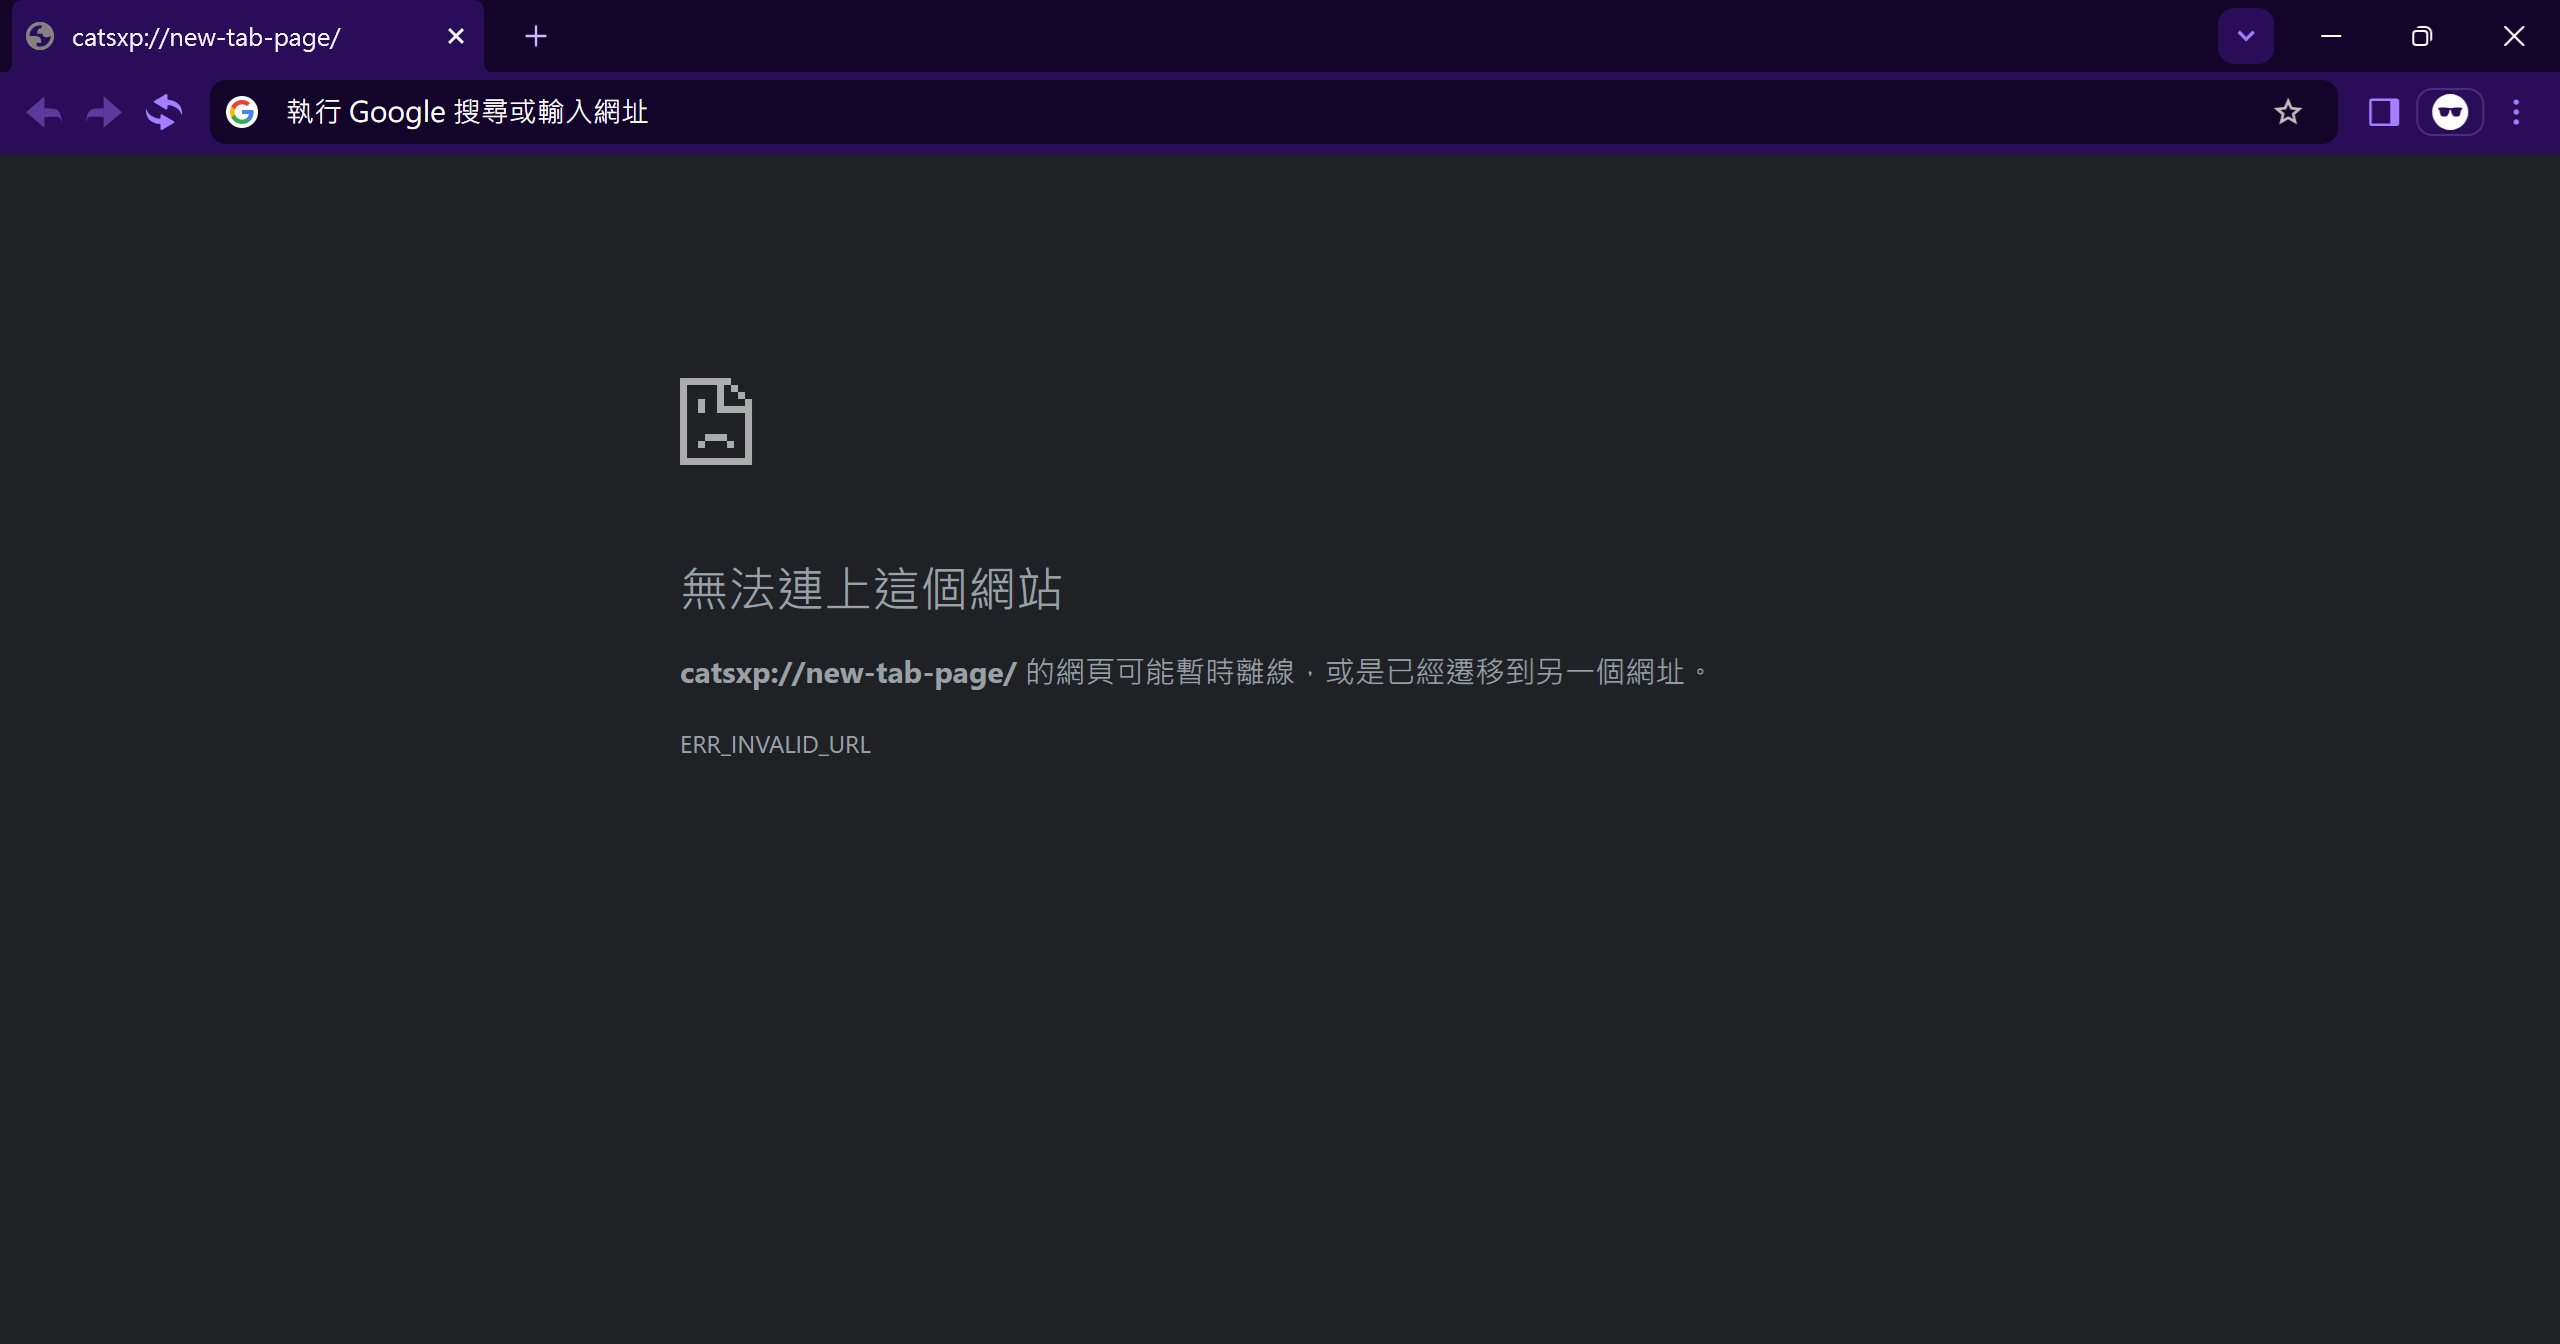Expand the tab search dropdown chevron
Image resolution: width=2560 pixels, height=1344 pixels.
(x=2246, y=37)
